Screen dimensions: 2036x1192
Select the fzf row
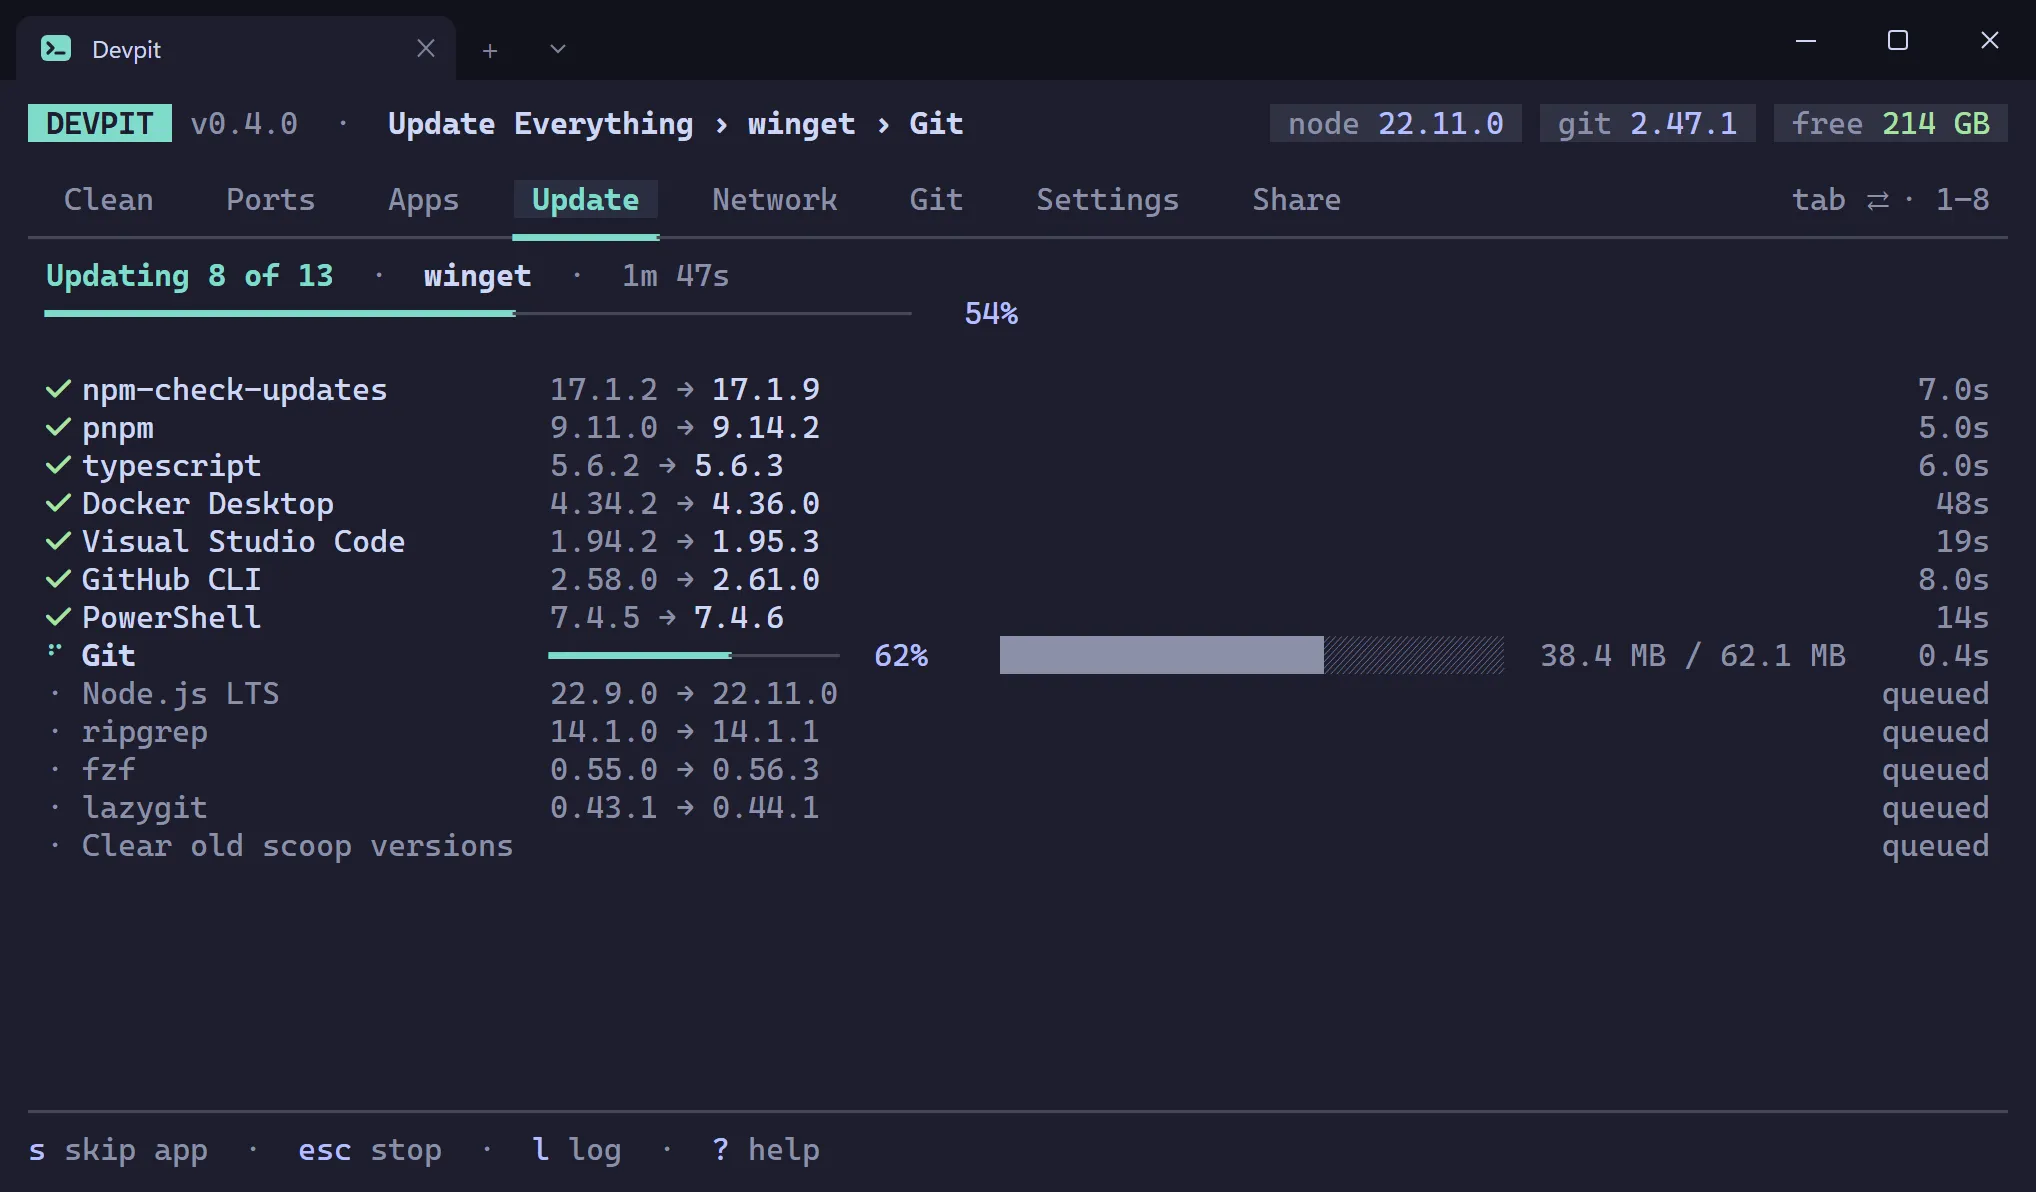pyautogui.click(x=1018, y=769)
